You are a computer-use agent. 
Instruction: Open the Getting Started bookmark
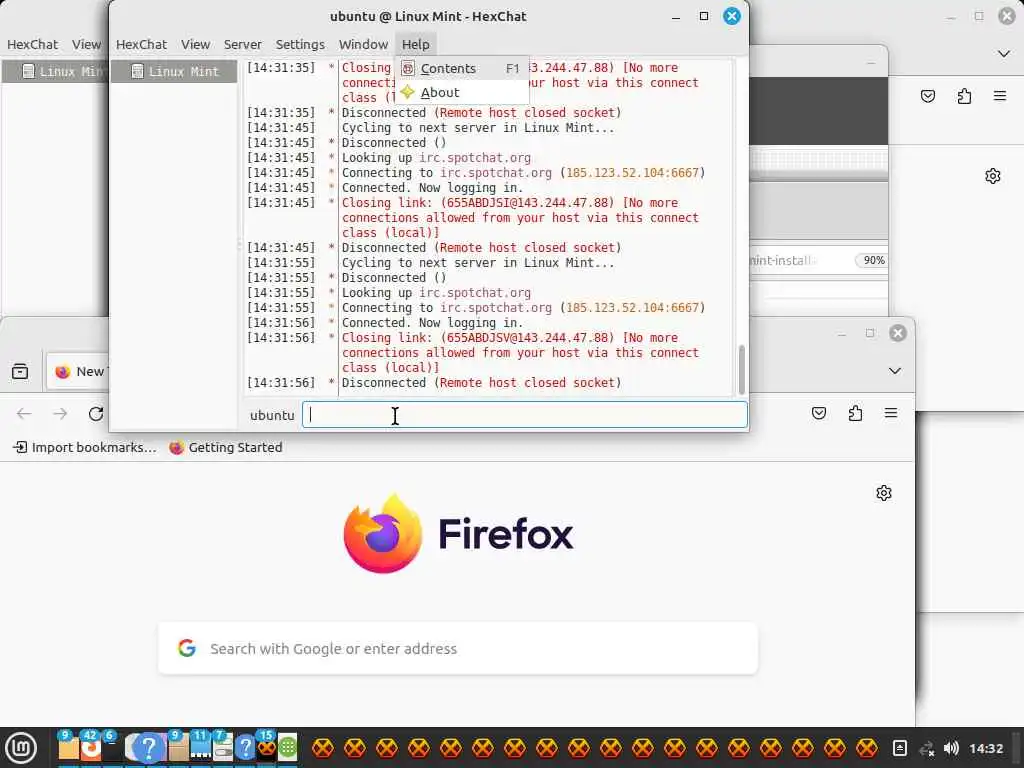(226, 447)
